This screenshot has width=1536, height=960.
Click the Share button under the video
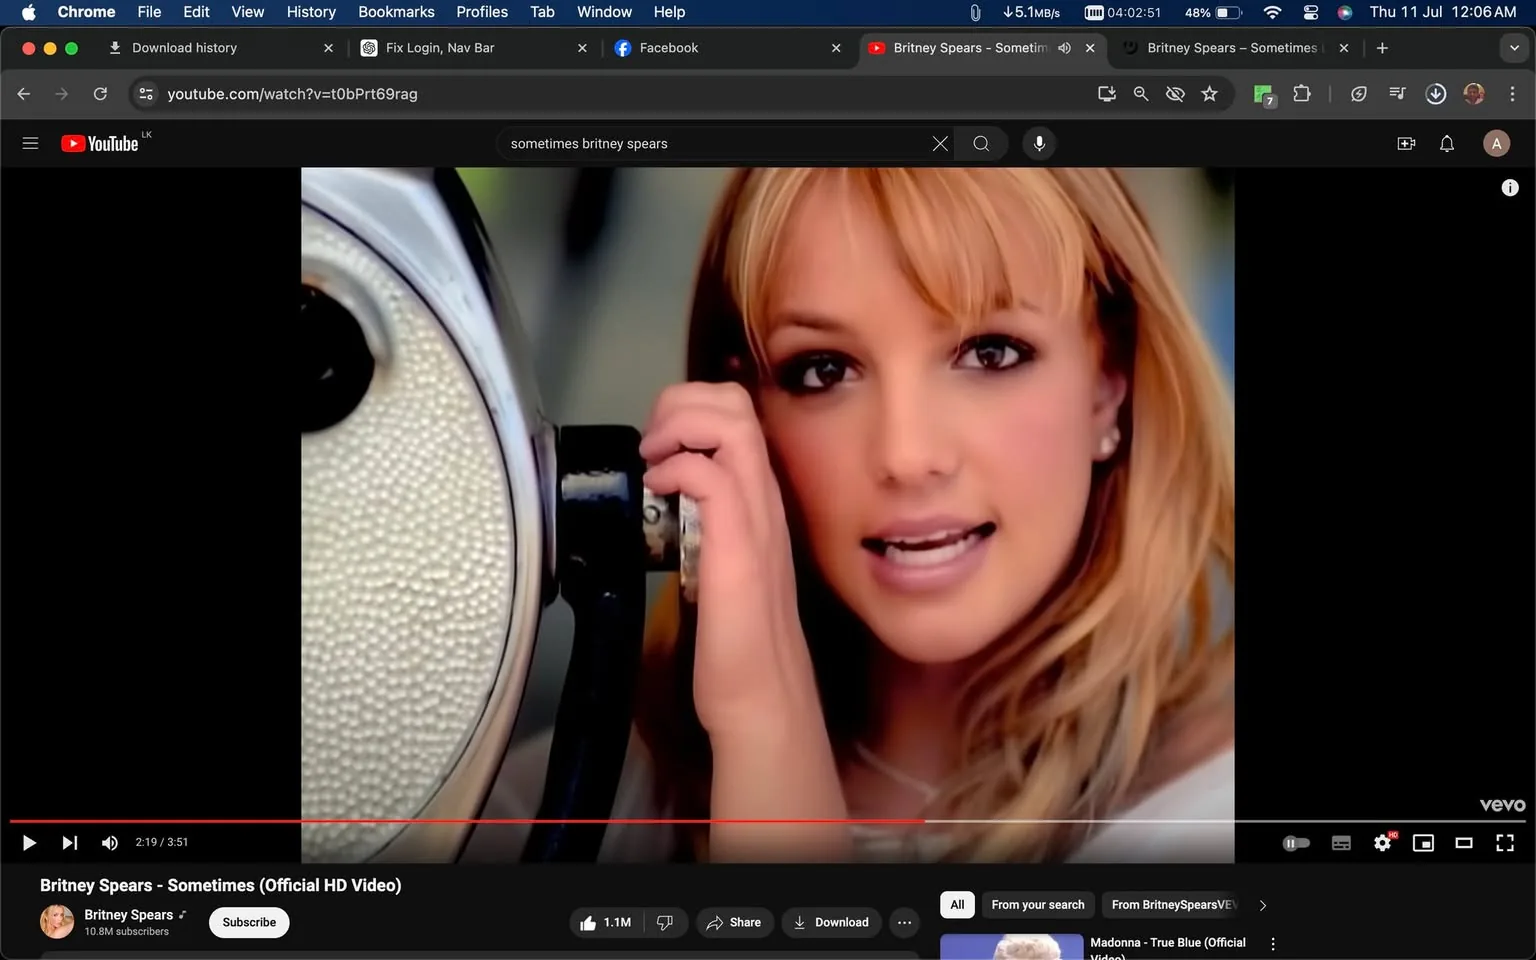click(734, 922)
